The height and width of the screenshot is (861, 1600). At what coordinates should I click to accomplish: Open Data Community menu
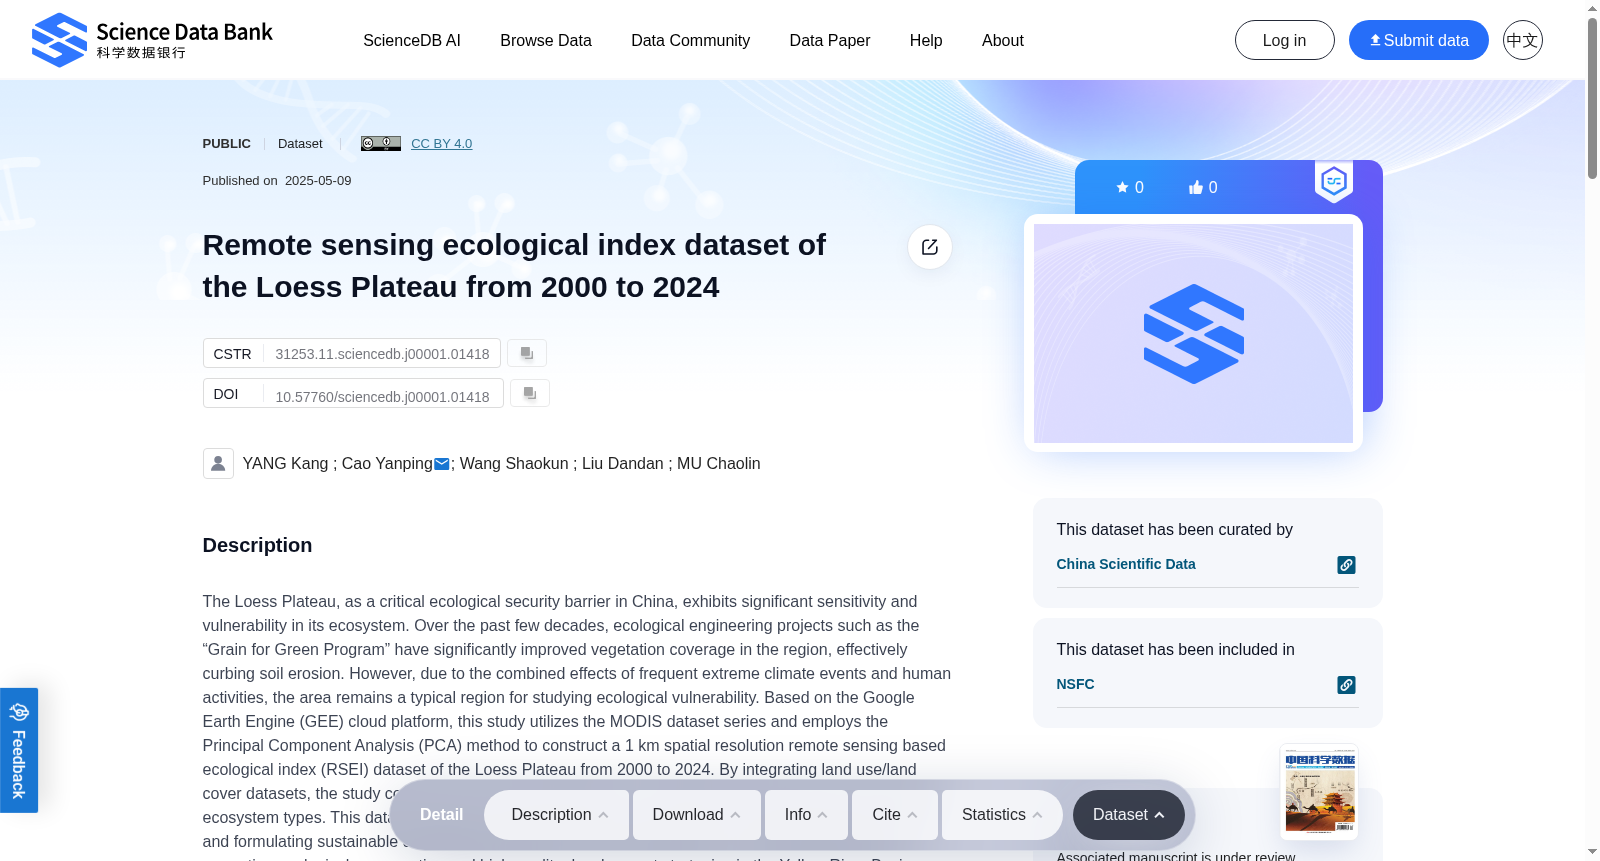(690, 40)
